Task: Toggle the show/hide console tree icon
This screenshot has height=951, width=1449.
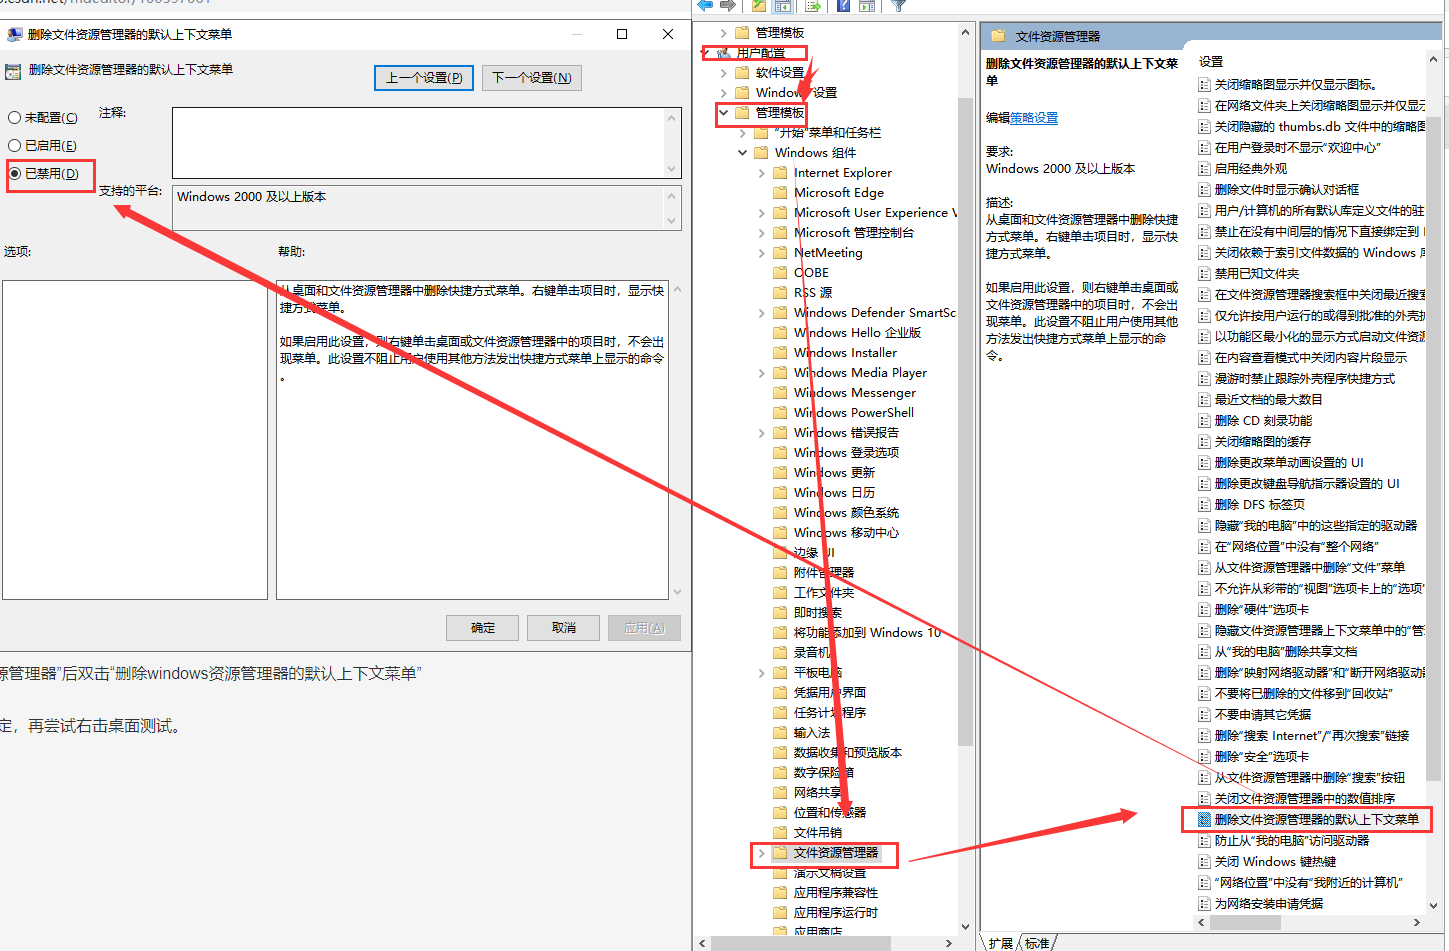Action: [x=785, y=5]
